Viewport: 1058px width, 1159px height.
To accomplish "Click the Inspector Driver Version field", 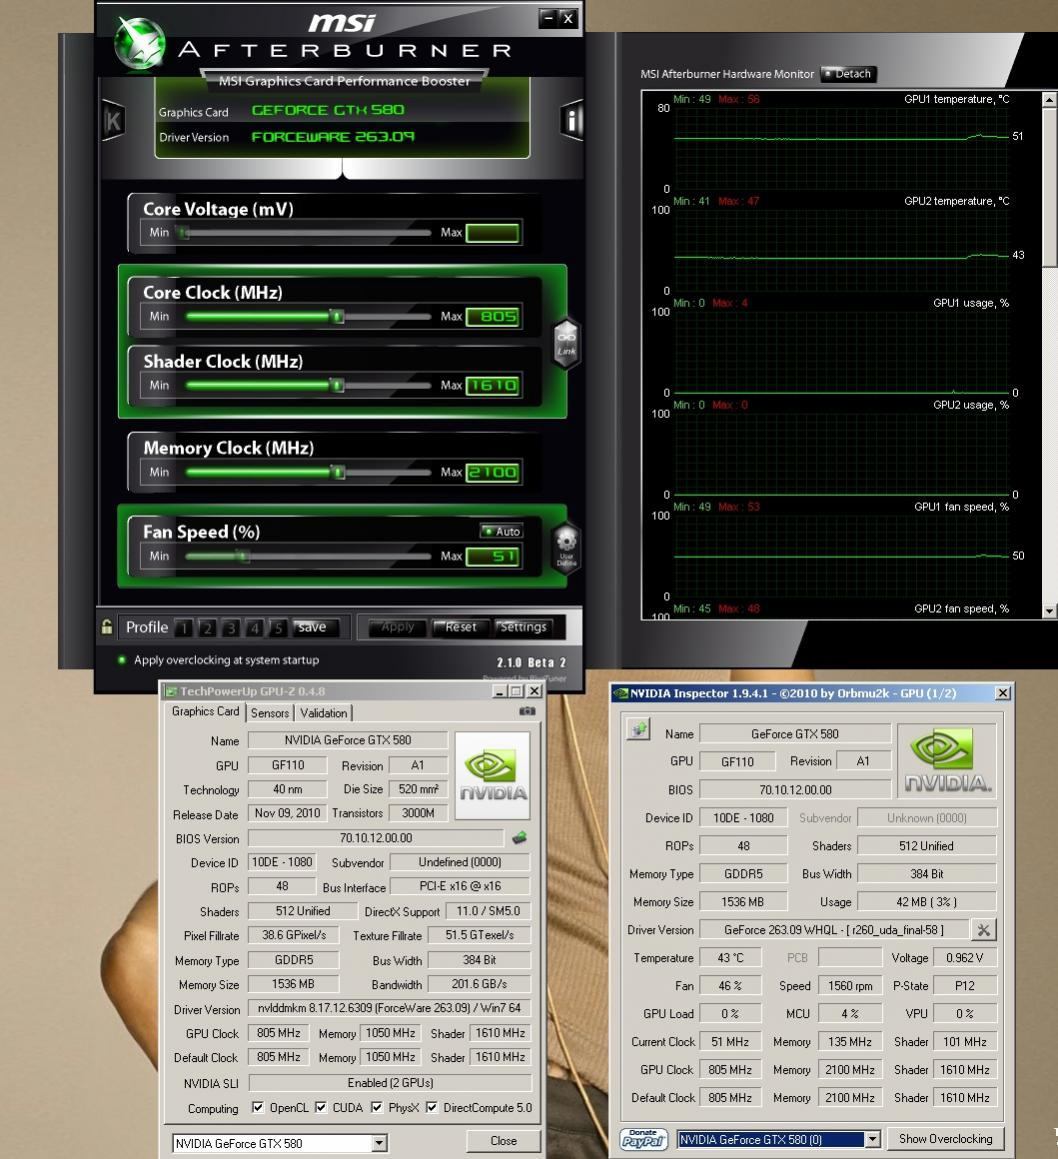I will [x=834, y=930].
